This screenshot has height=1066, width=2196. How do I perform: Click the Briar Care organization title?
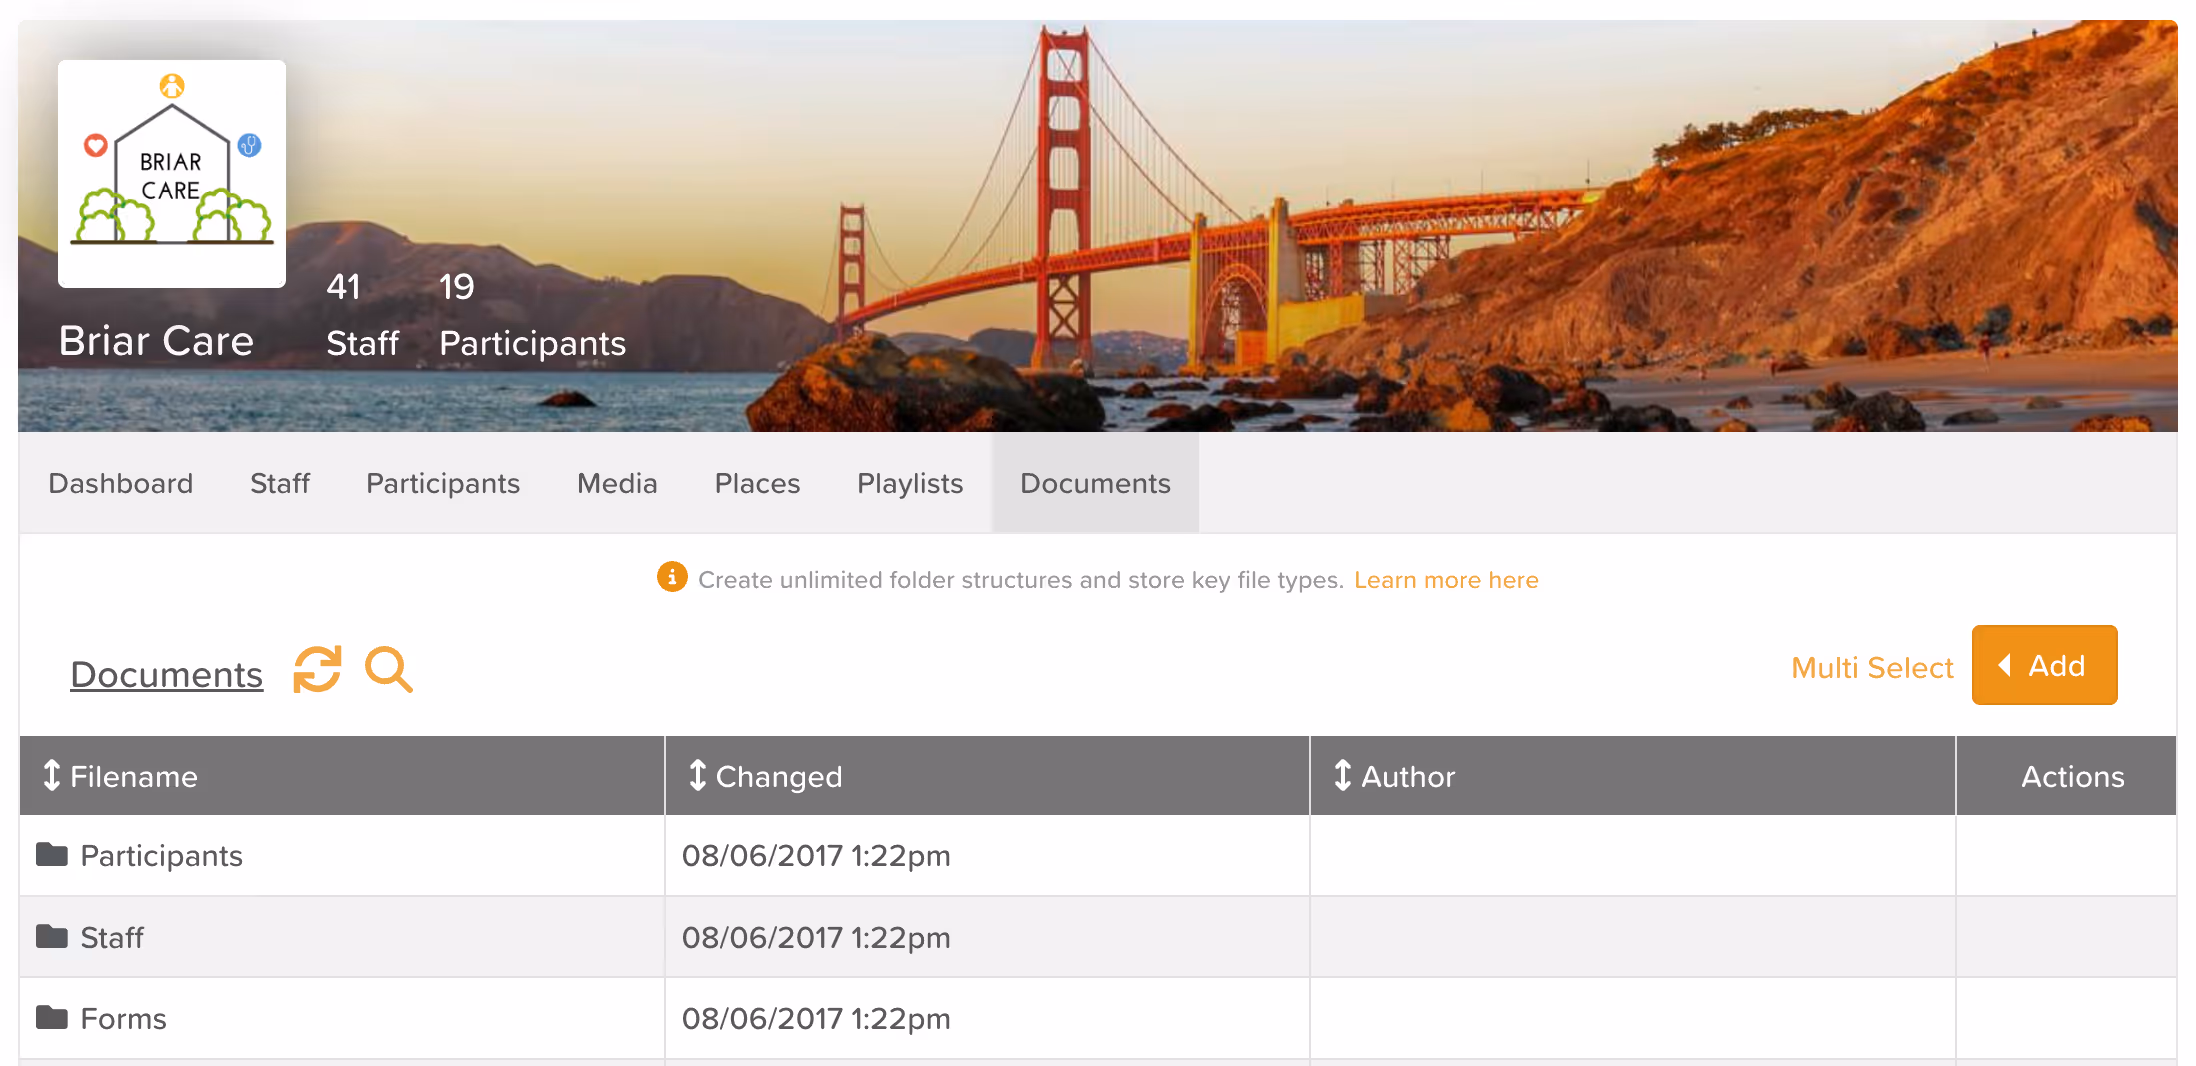(x=156, y=341)
